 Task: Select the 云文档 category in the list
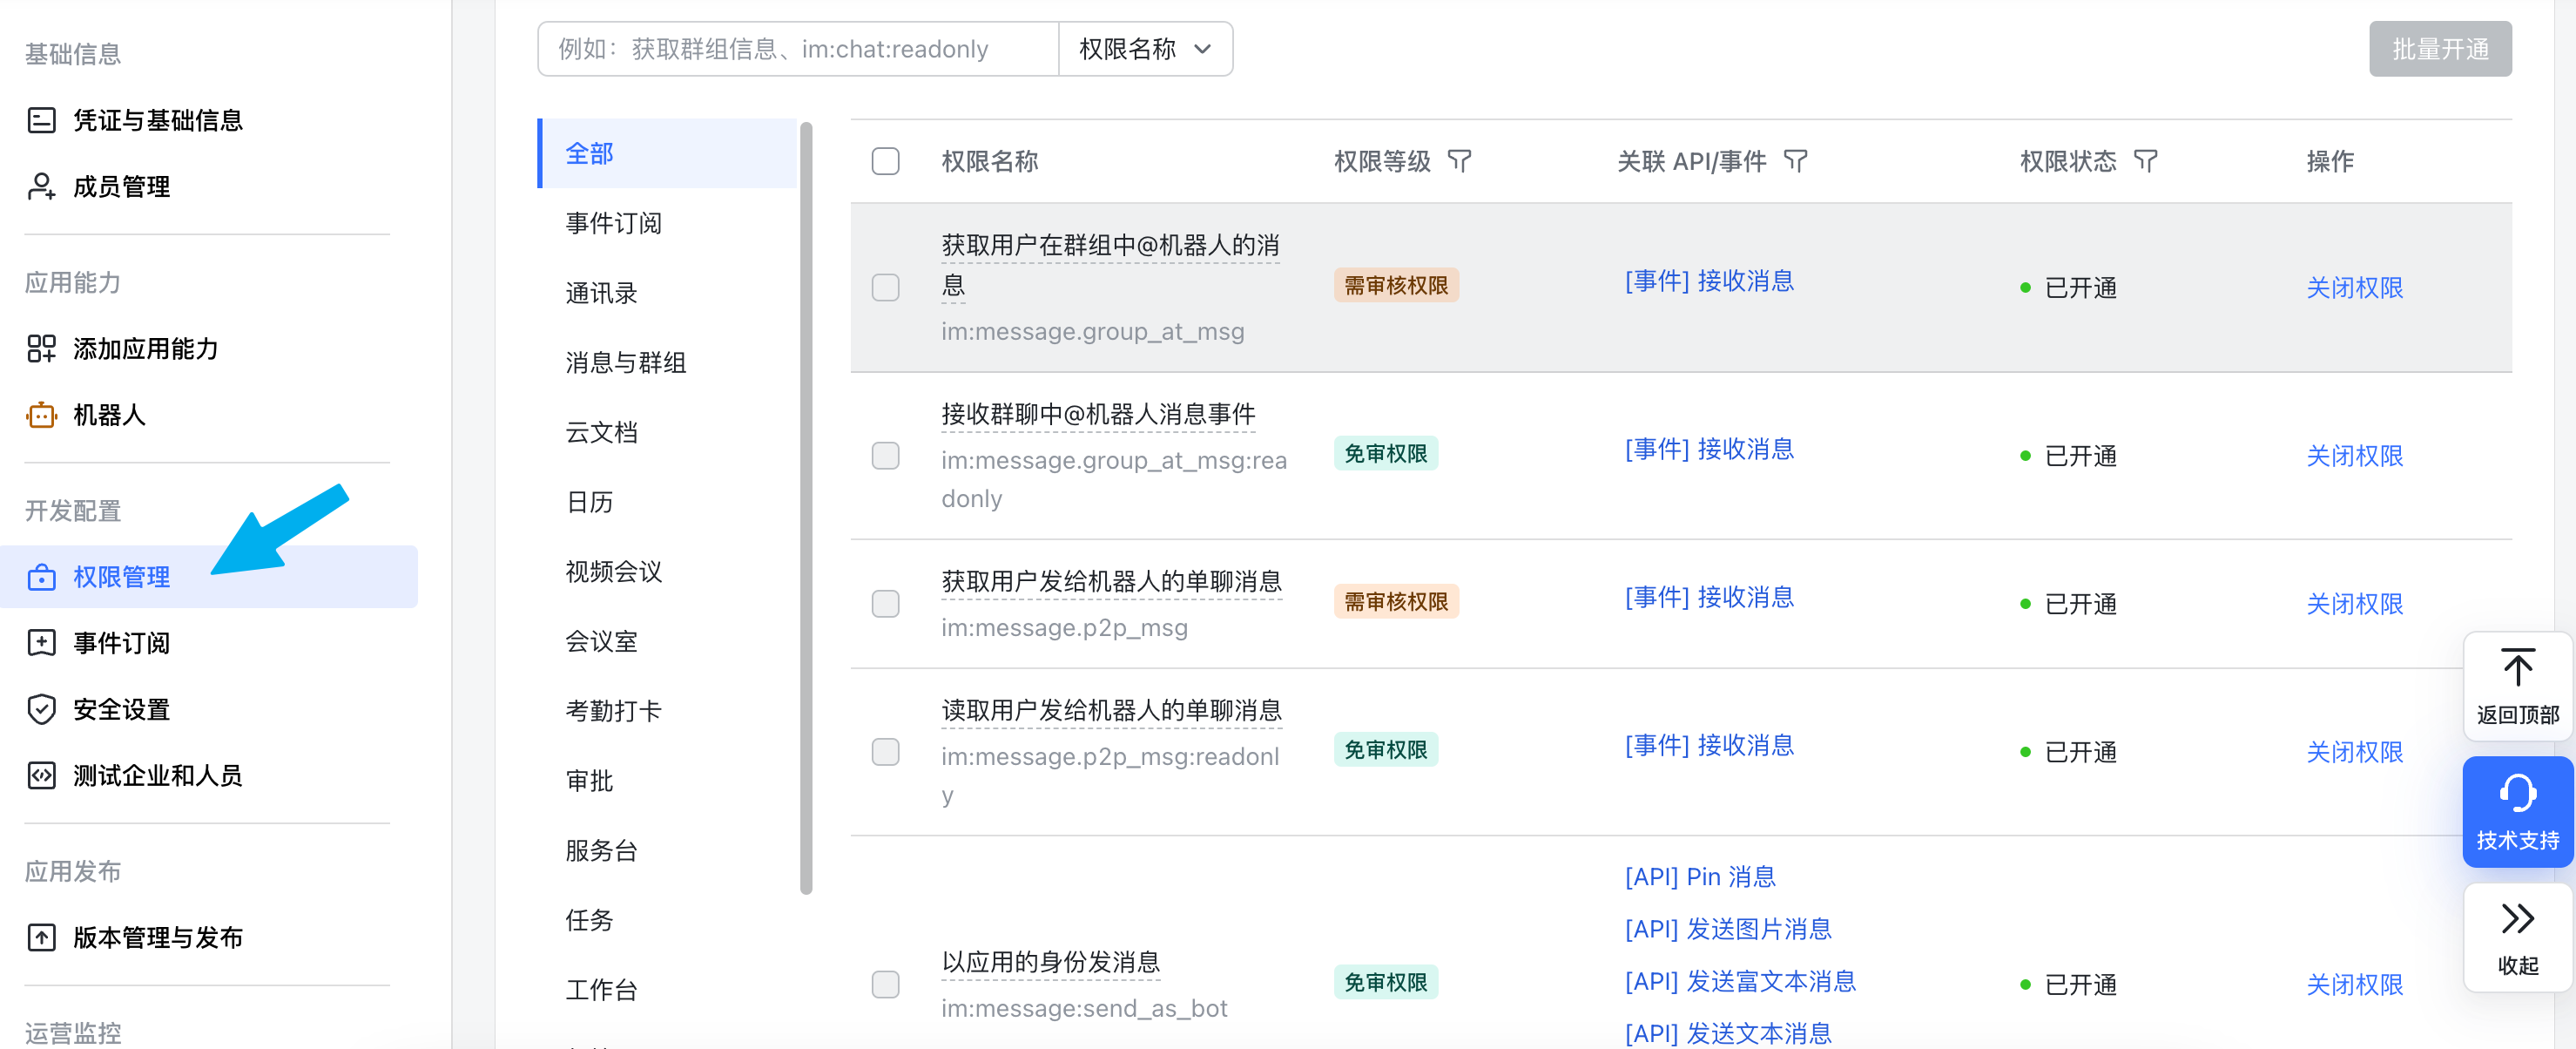[x=602, y=432]
